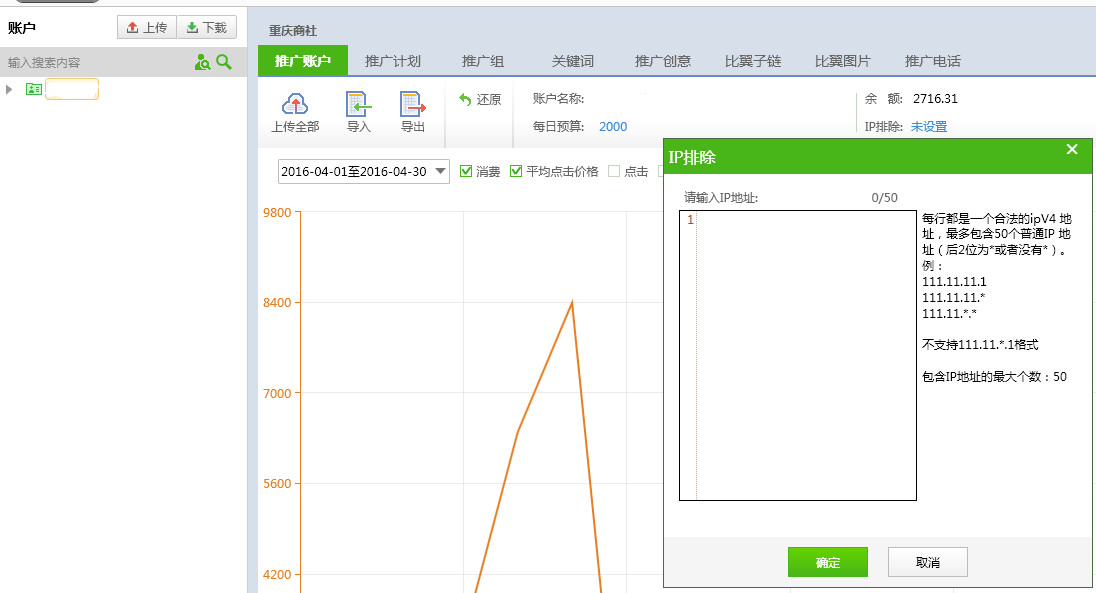This screenshot has width=1096, height=593.
Task: Disable the 消费 checkbox
Action: coord(466,170)
